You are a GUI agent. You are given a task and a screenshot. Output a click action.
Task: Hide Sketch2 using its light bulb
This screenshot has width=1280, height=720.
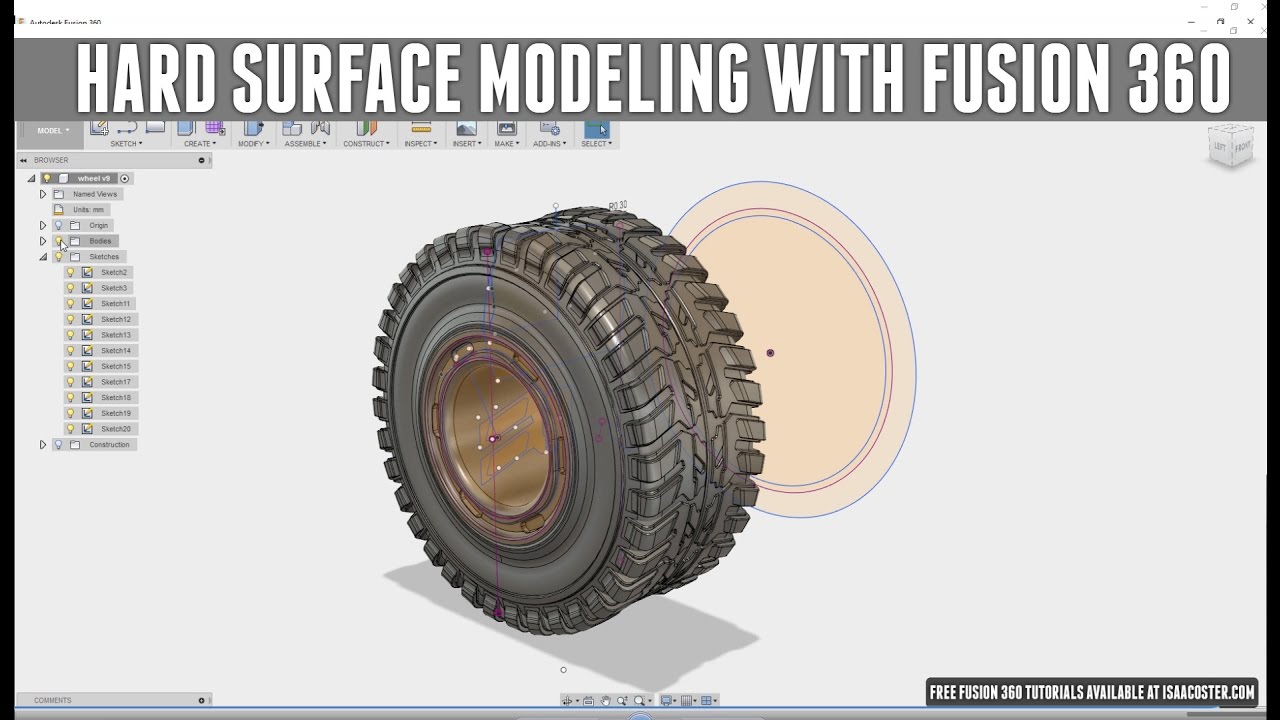tap(70, 272)
